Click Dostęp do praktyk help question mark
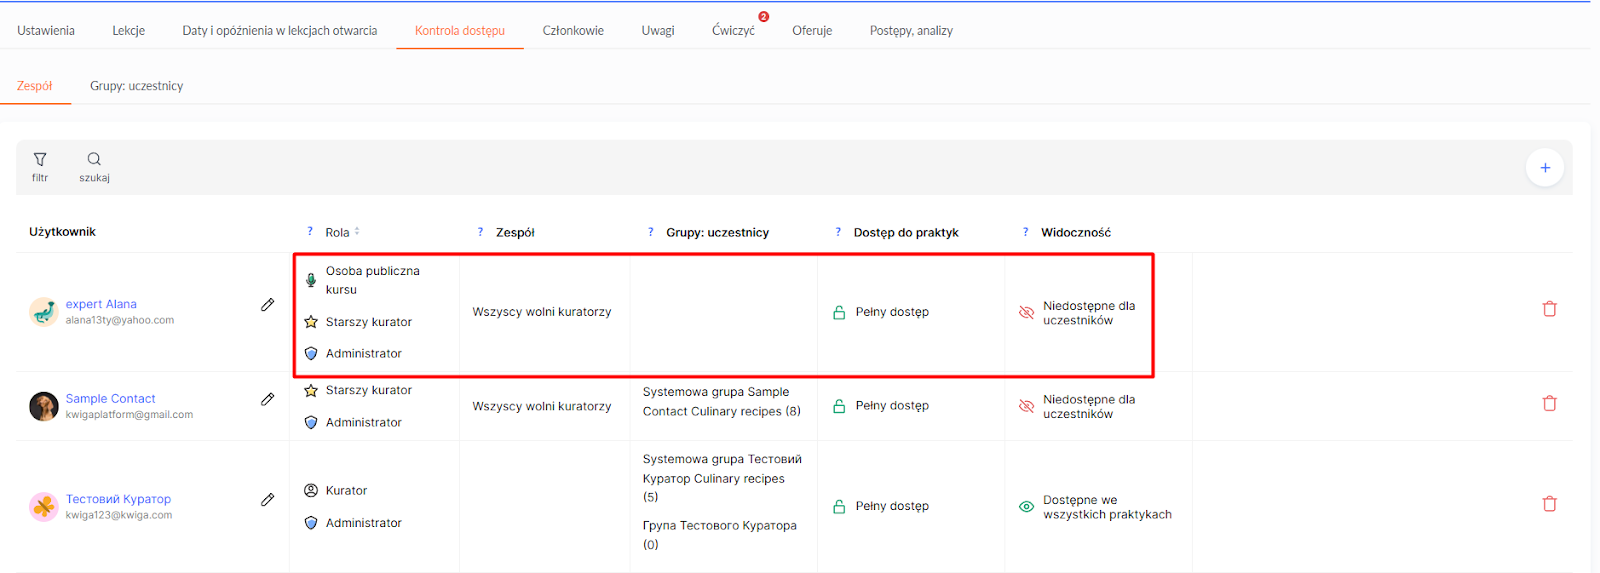Image resolution: width=1600 pixels, height=573 pixels. coord(838,231)
